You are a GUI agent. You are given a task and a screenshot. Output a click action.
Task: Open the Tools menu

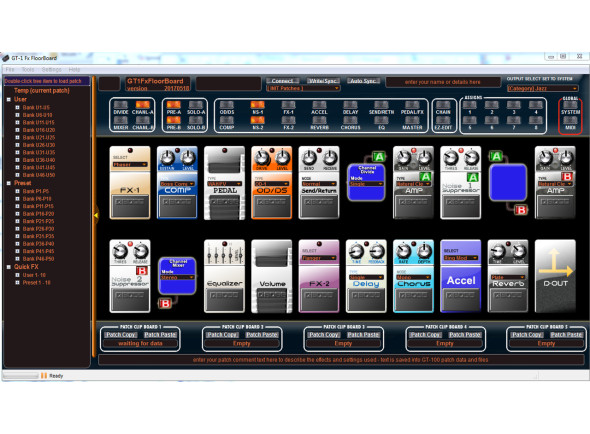point(28,70)
